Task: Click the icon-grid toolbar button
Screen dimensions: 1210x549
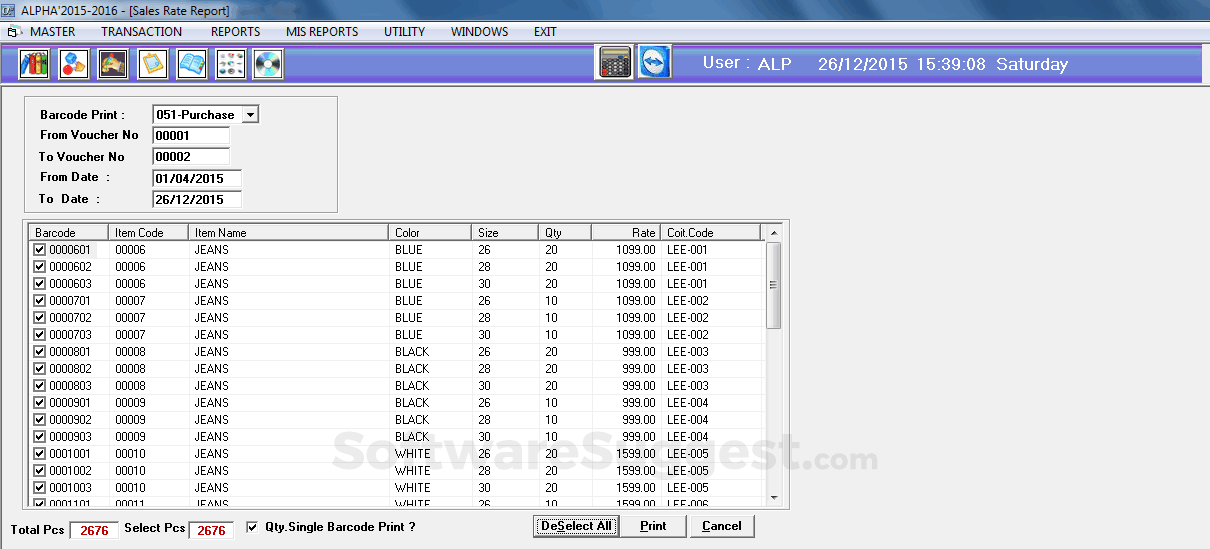Action: coord(230,64)
